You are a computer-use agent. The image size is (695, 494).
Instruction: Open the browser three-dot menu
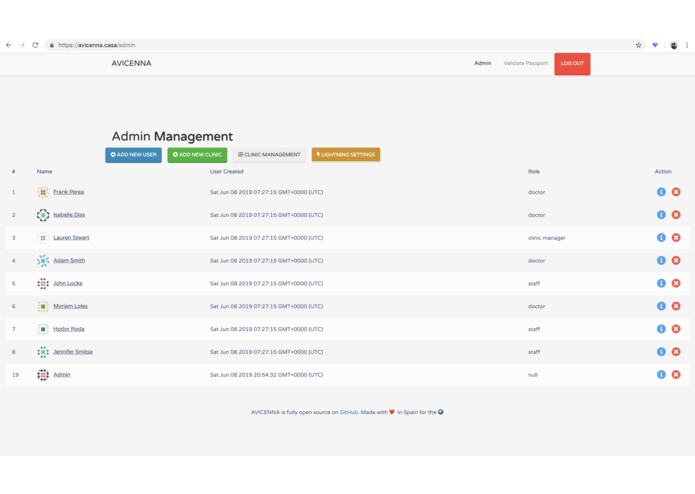click(687, 45)
